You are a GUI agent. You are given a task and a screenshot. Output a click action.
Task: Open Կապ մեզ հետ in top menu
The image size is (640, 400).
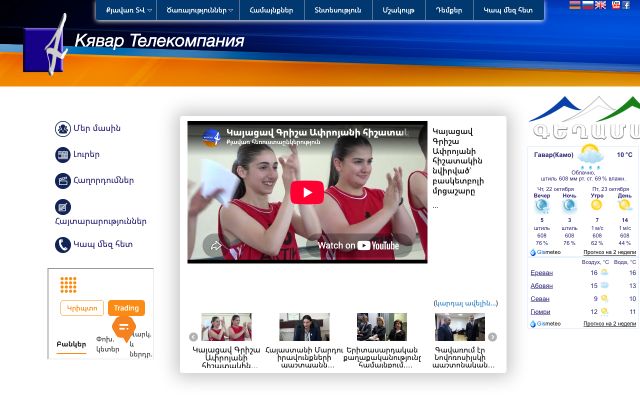click(508, 10)
